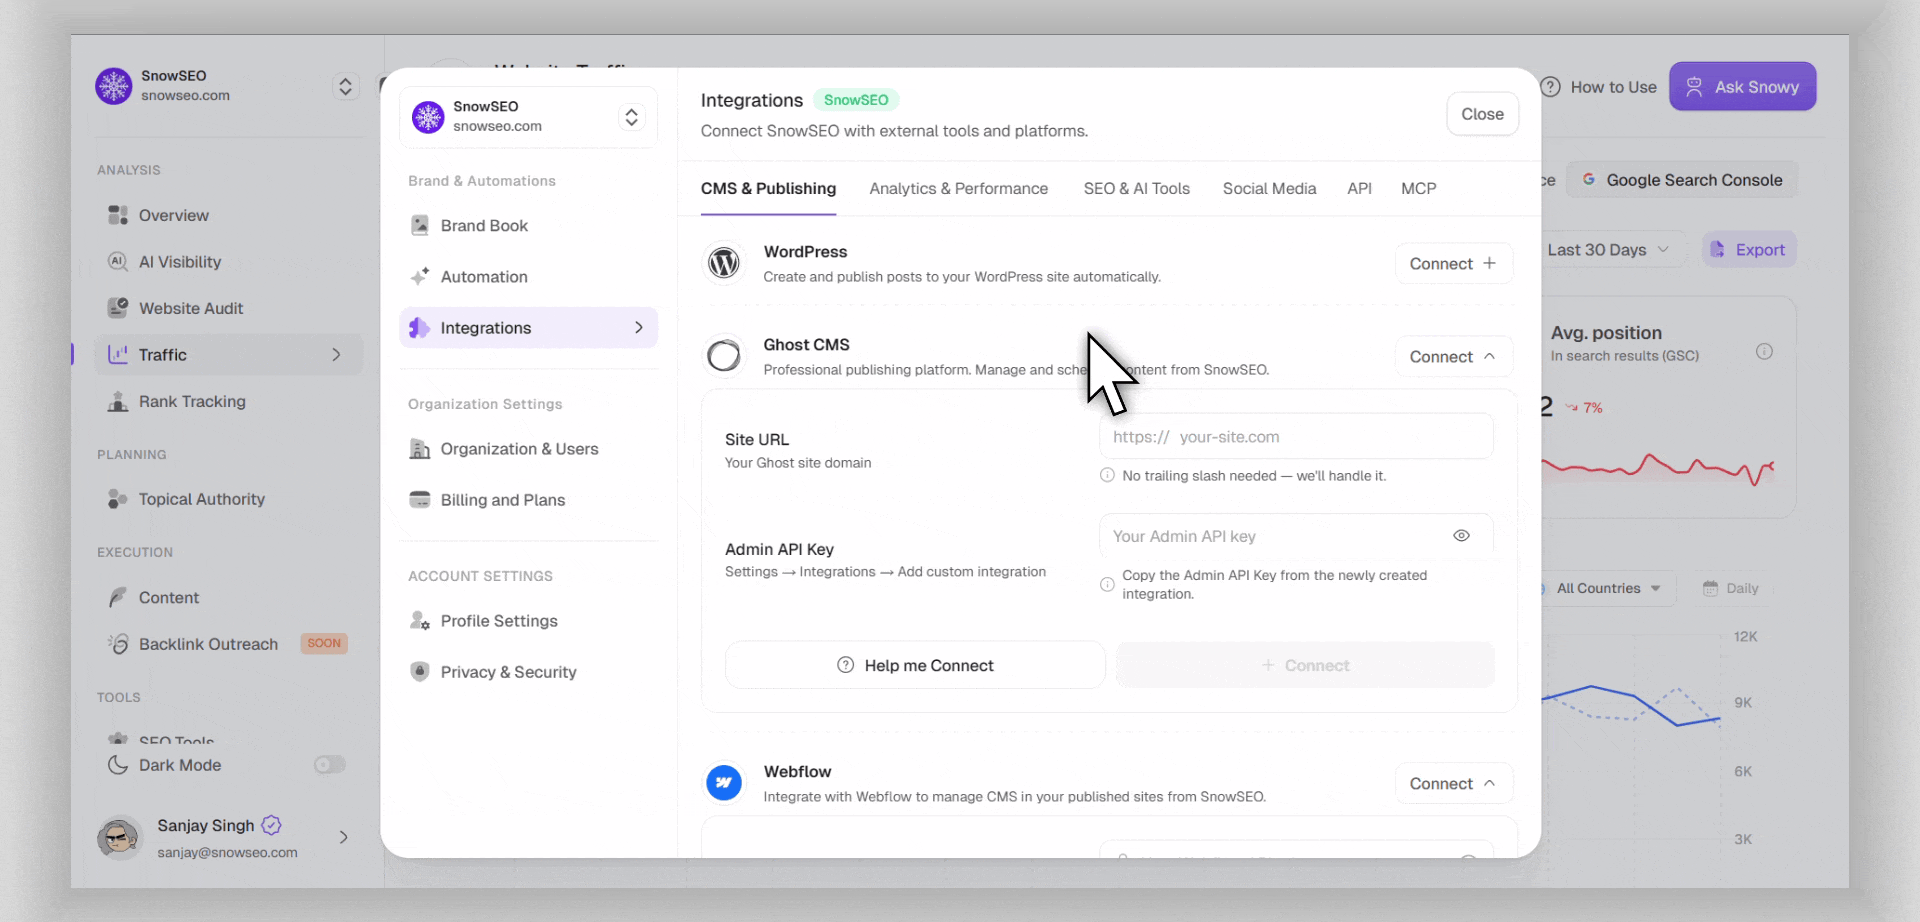Image resolution: width=1920 pixels, height=922 pixels.
Task: Click the Avg. position info icon
Action: pyautogui.click(x=1765, y=351)
